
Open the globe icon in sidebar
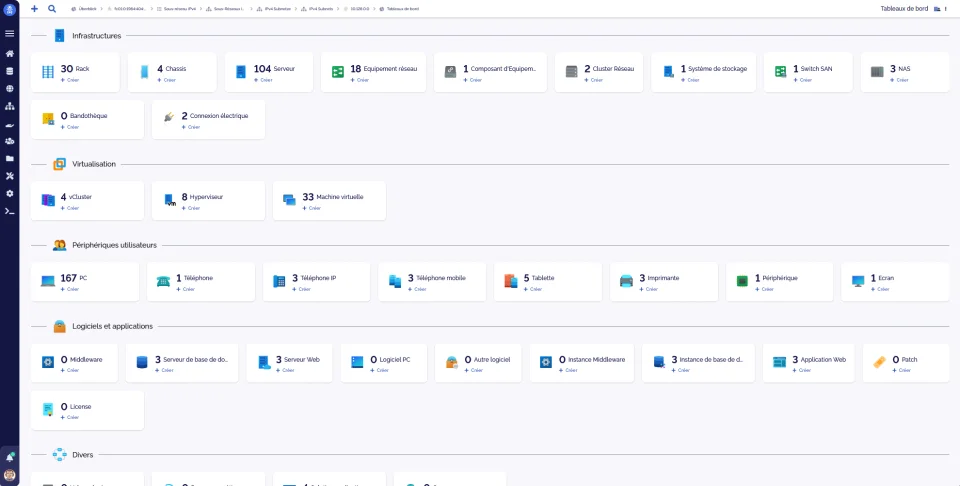coord(9,88)
